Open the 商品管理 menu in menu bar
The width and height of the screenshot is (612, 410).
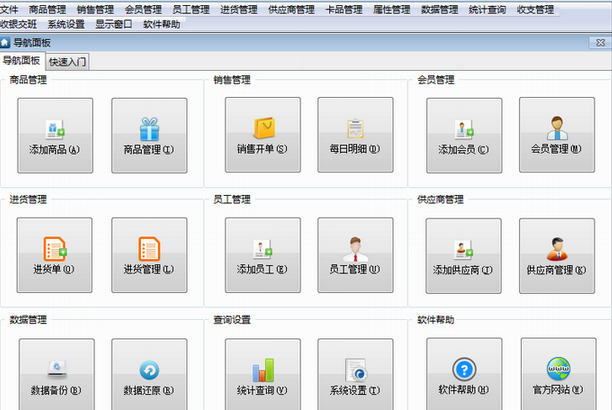tap(47, 9)
